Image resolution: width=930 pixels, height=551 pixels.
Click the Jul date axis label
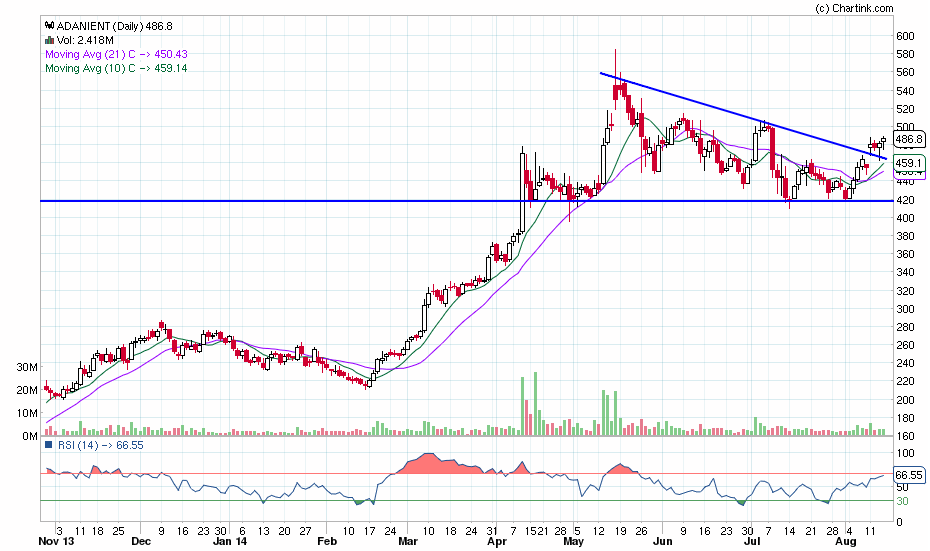752,541
